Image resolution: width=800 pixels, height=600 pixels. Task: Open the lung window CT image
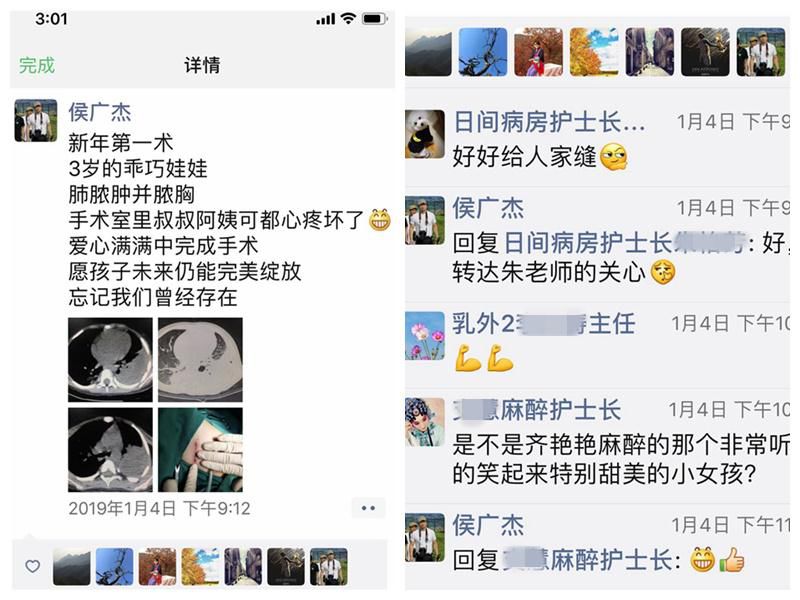click(x=200, y=360)
